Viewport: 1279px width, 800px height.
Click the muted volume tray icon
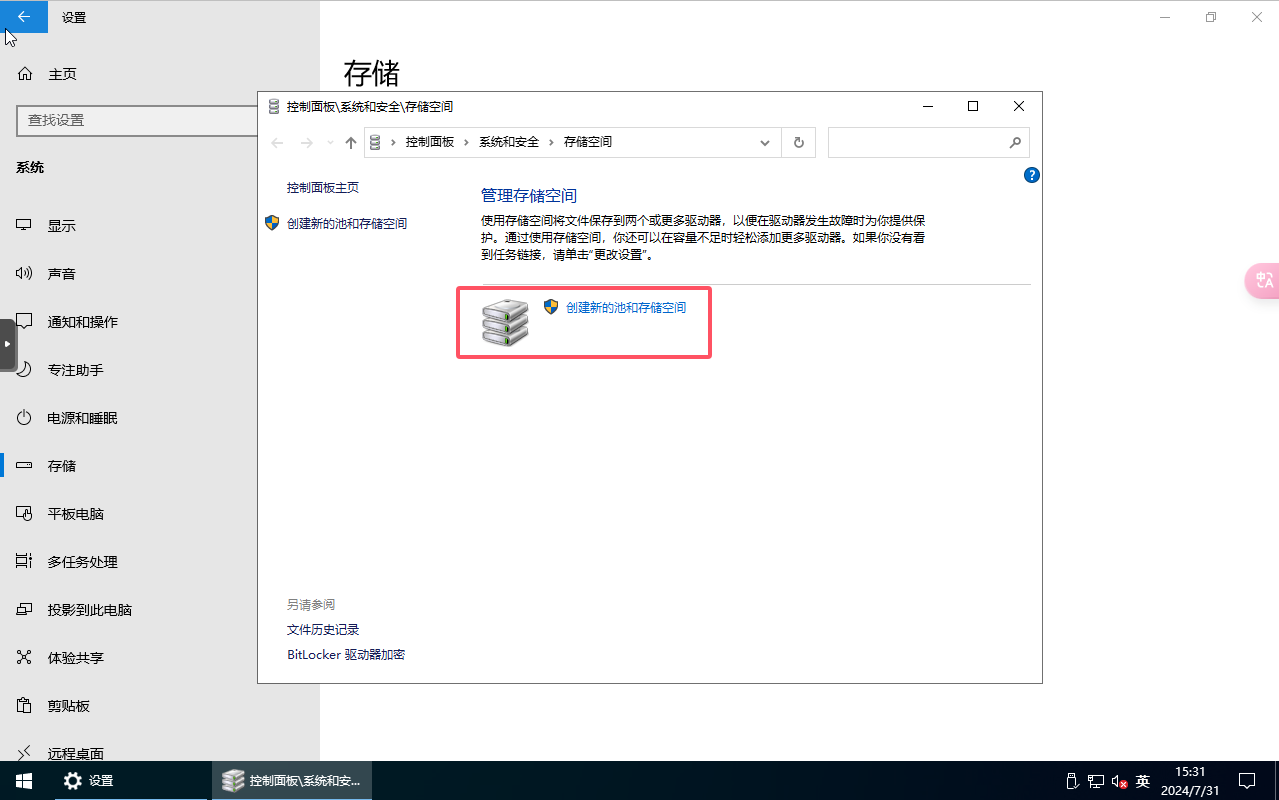[1119, 781]
